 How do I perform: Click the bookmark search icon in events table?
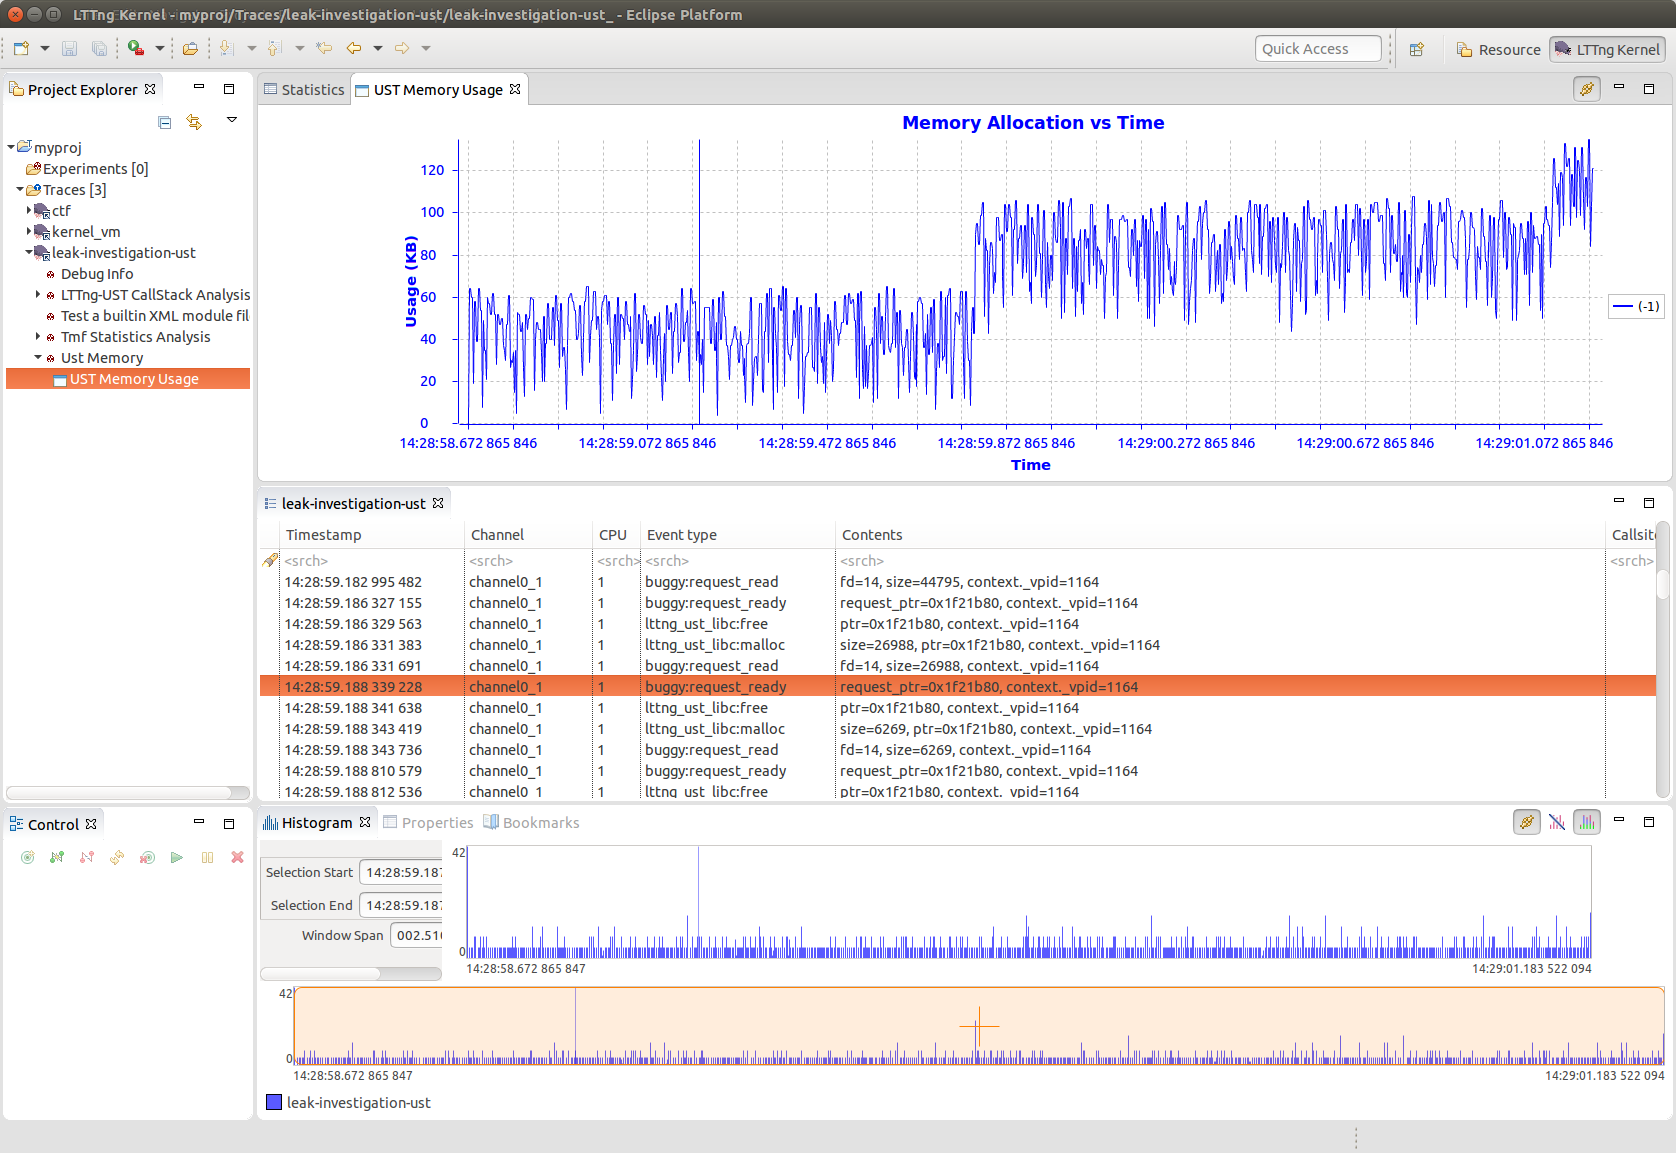point(270,561)
